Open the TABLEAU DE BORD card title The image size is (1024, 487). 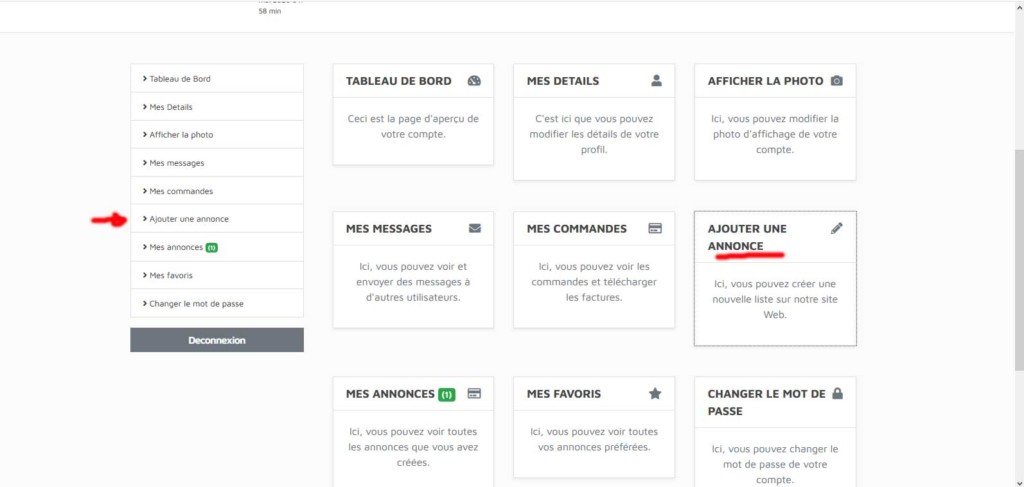pyautogui.click(x=398, y=81)
